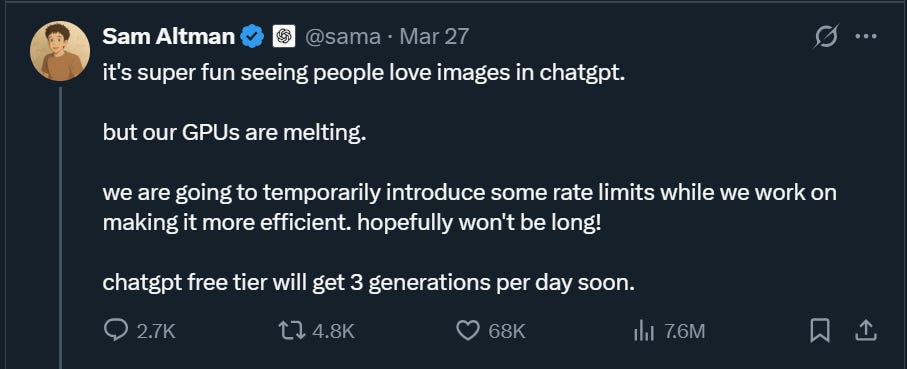The width and height of the screenshot is (907, 369).
Task: Like the post with heart icon
Action: click(x=469, y=331)
